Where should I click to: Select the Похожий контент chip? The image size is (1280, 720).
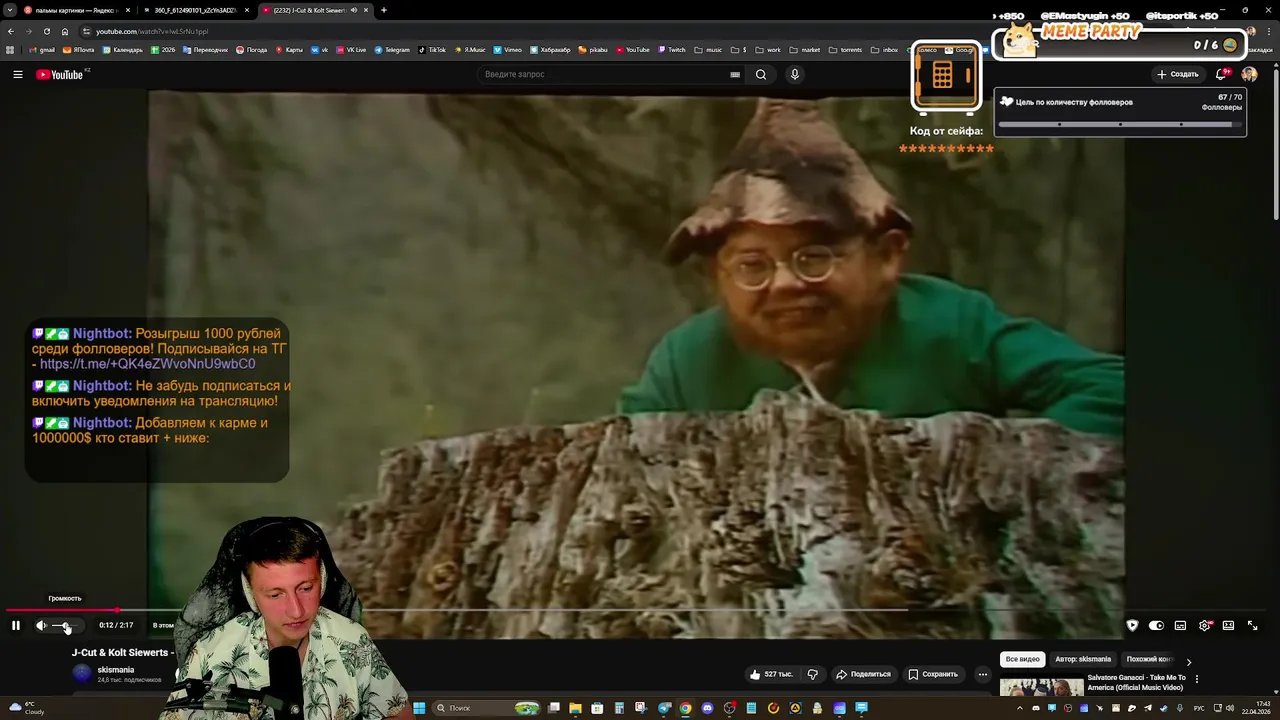point(1150,659)
